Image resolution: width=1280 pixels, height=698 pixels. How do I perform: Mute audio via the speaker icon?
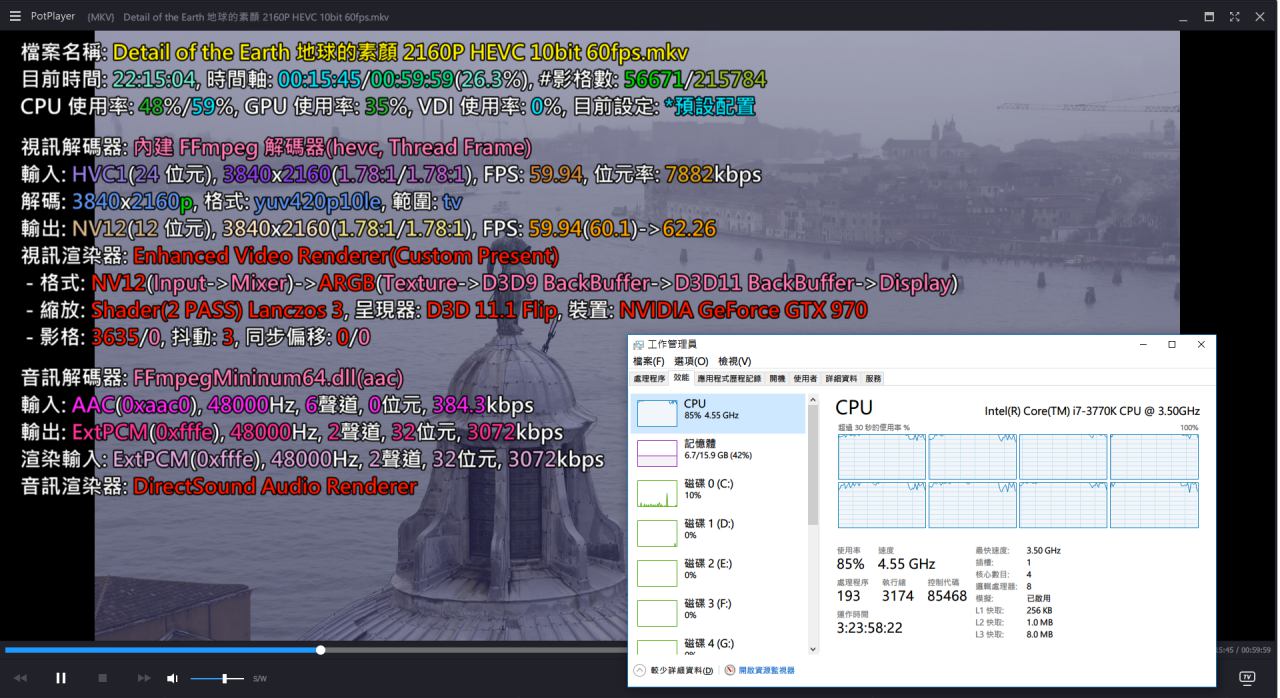[172, 678]
